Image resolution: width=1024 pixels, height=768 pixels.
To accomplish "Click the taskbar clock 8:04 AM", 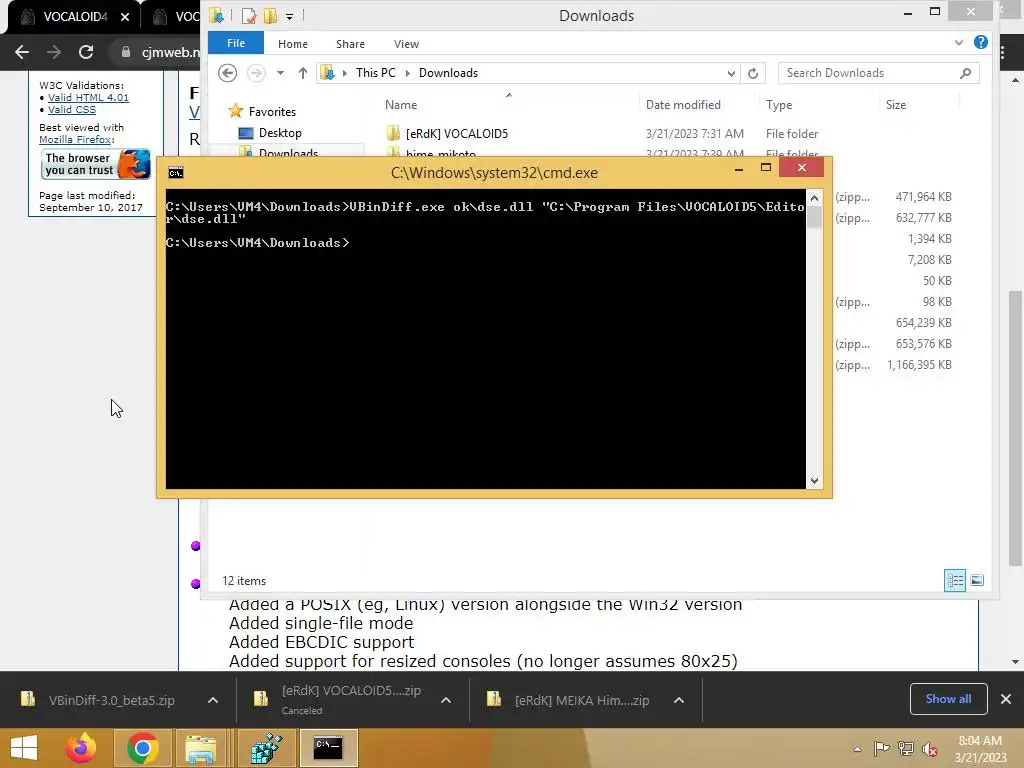I will tap(980, 741).
